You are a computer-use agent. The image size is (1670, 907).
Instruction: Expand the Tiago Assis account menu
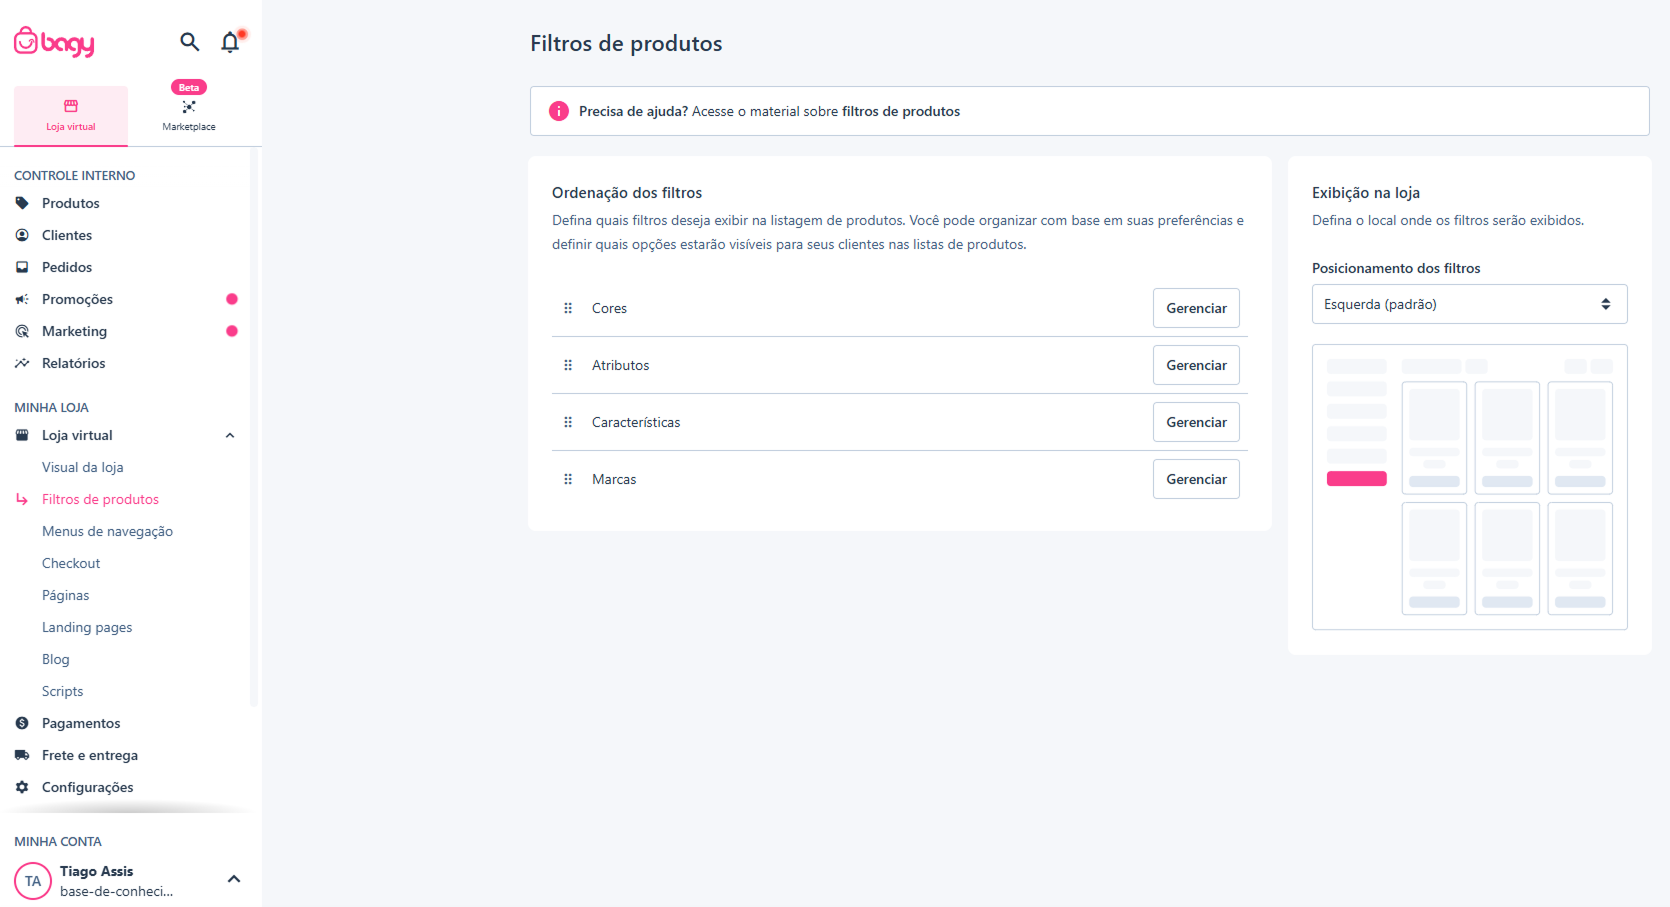pyautogui.click(x=234, y=879)
